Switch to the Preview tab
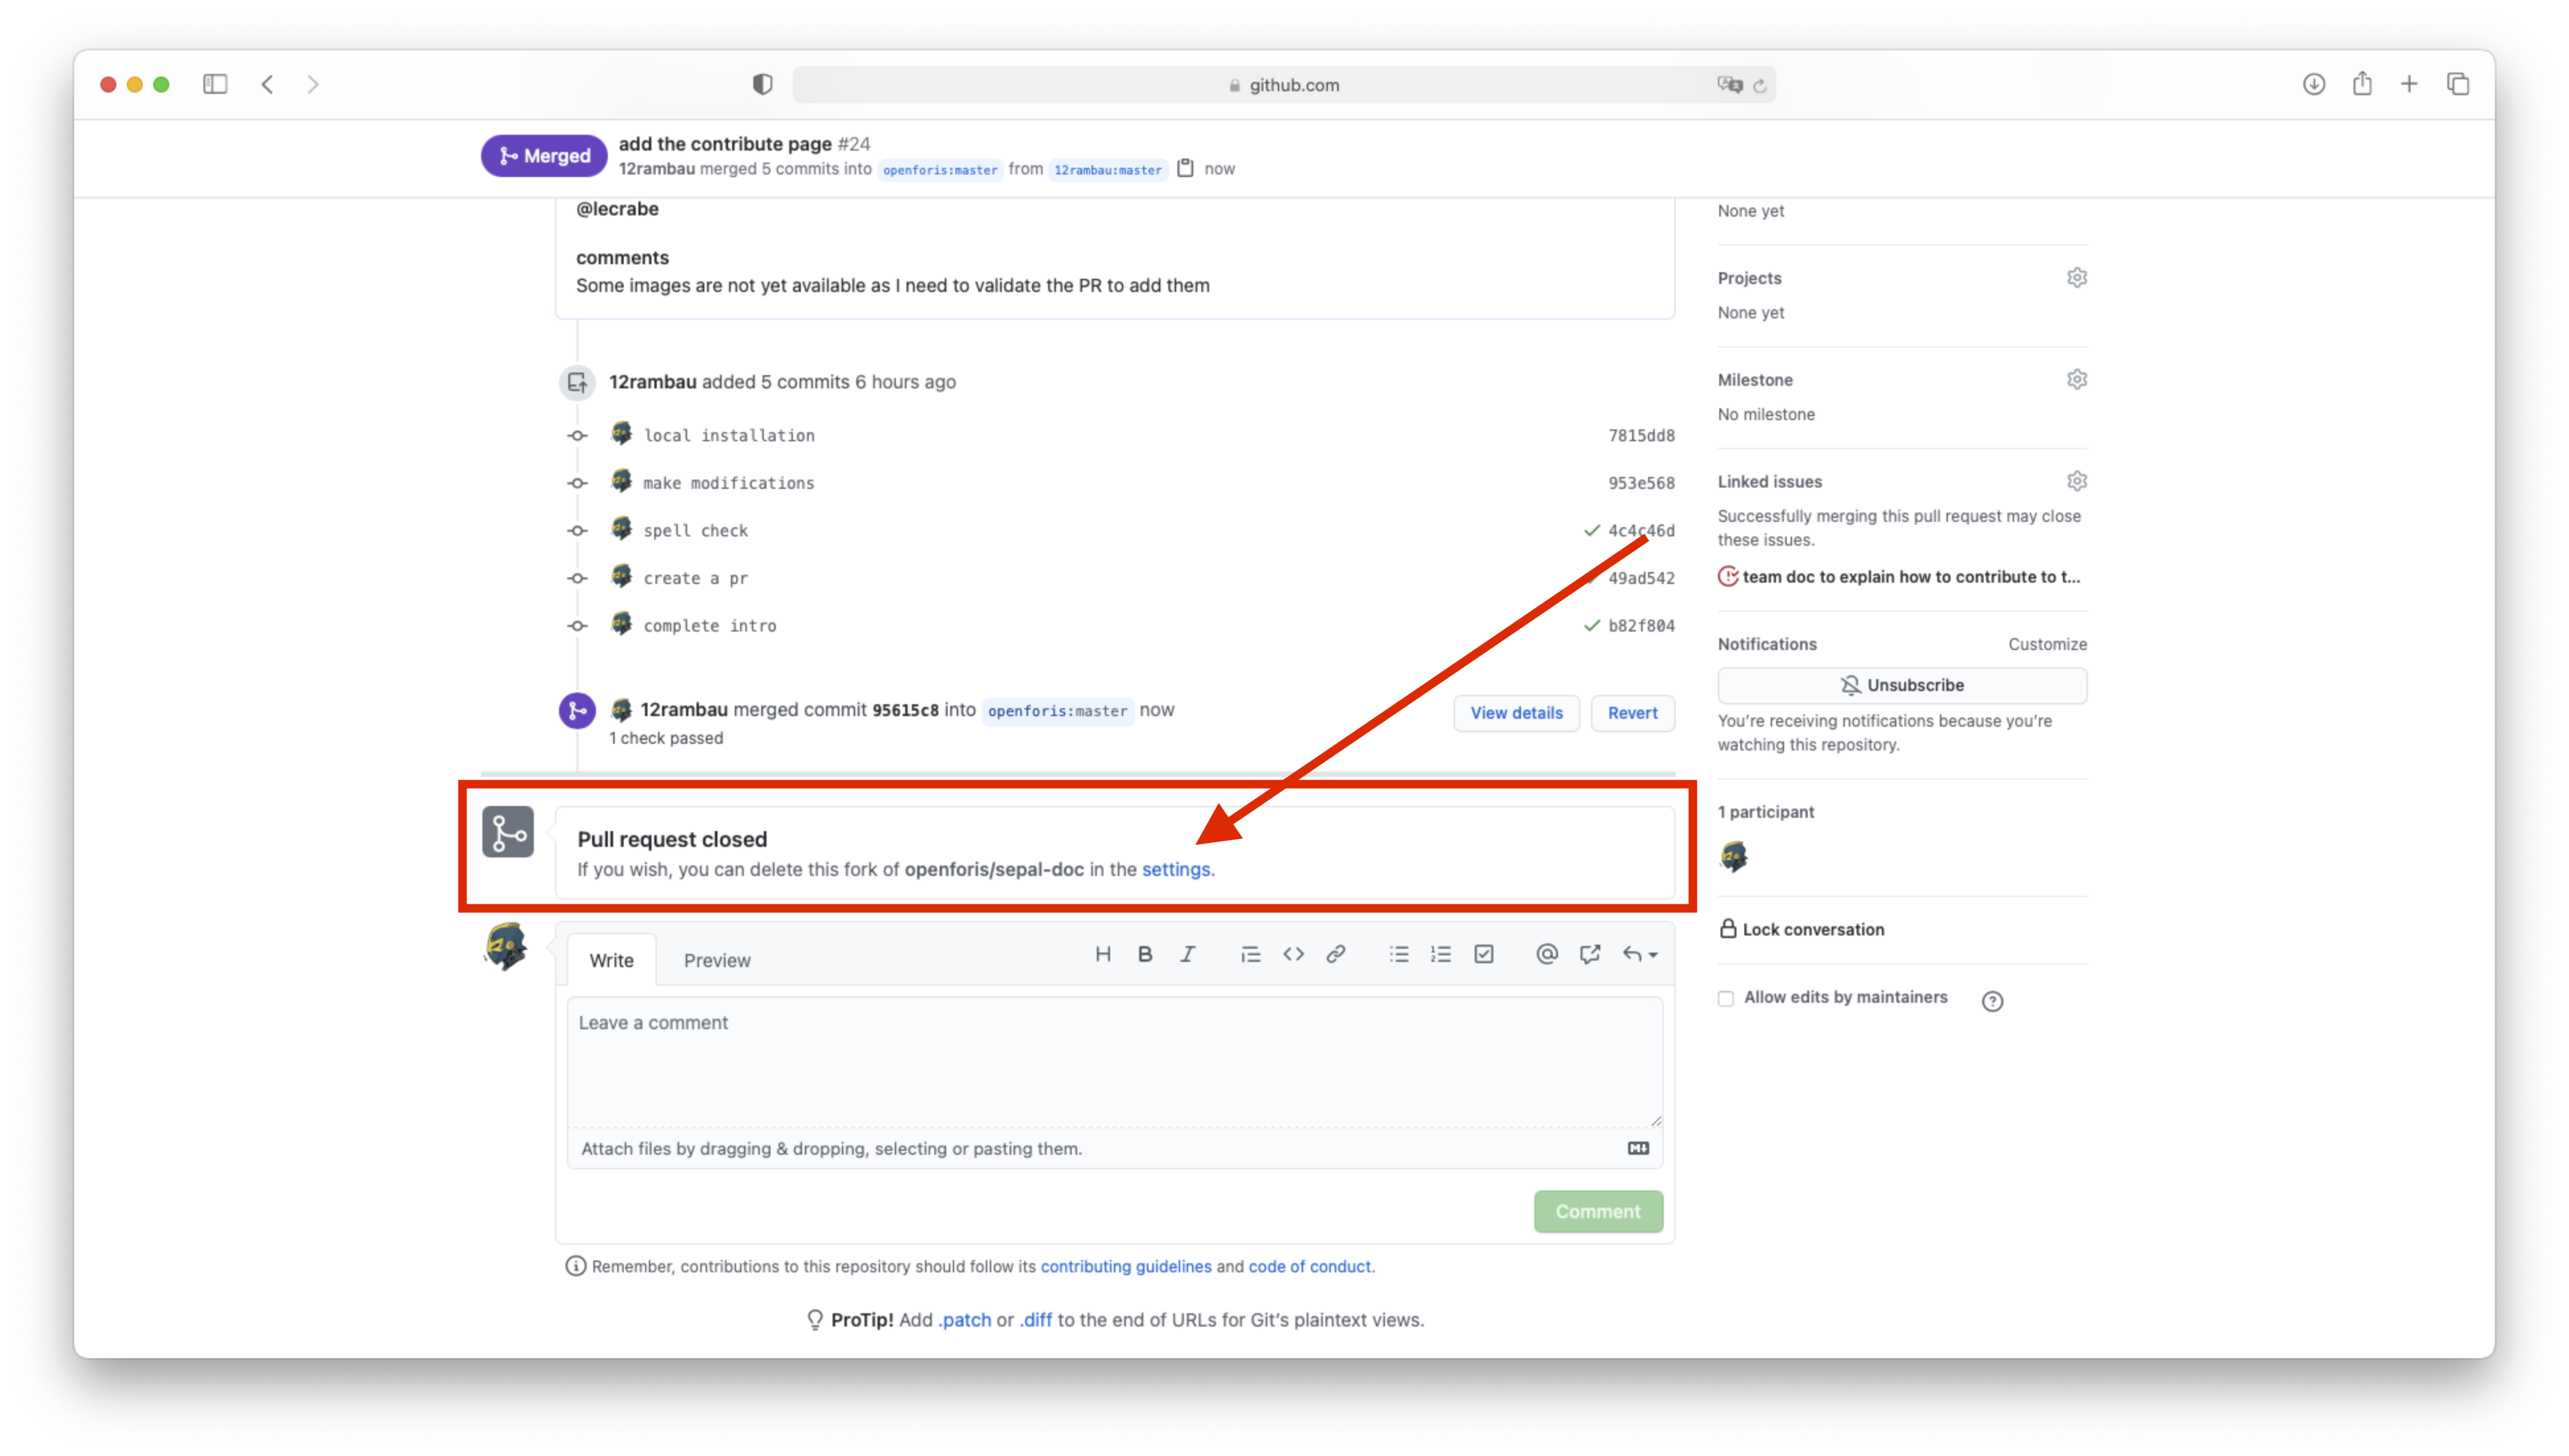 [x=716, y=960]
